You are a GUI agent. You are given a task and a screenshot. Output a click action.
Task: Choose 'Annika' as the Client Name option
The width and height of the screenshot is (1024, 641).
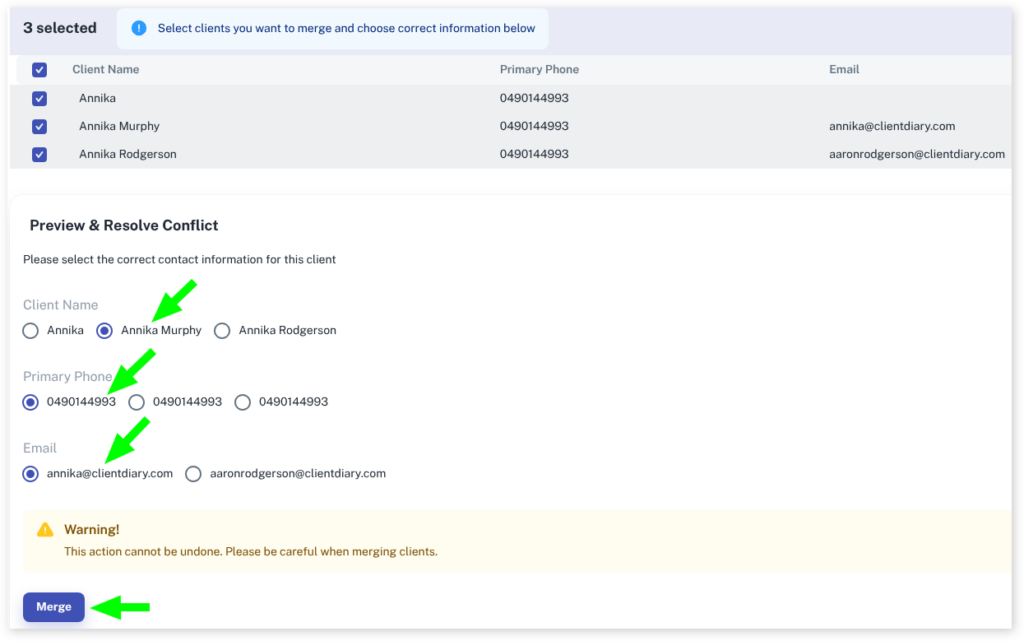(31, 330)
